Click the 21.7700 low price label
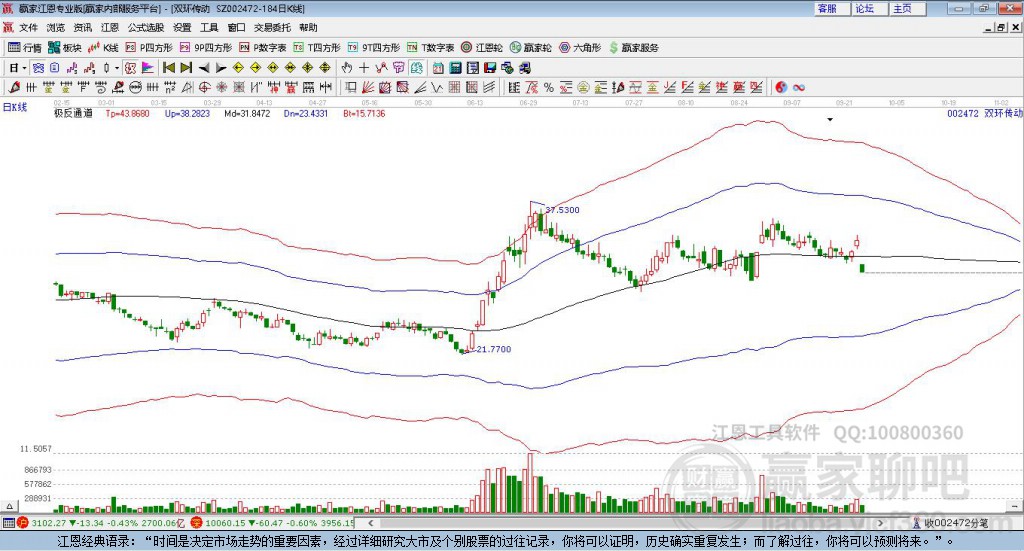This screenshot has height=551, width=1024. (x=494, y=349)
